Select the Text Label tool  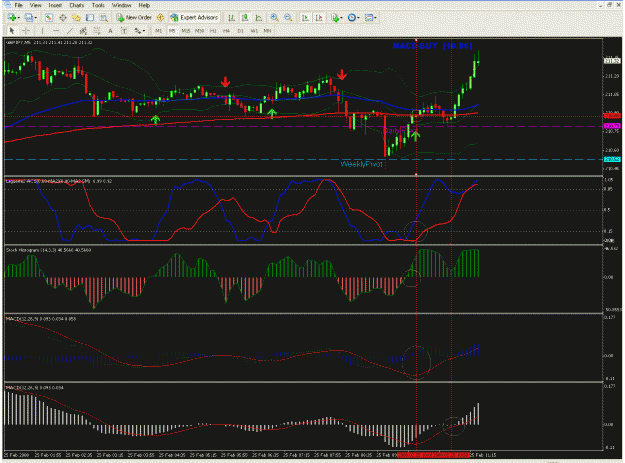[x=124, y=31]
